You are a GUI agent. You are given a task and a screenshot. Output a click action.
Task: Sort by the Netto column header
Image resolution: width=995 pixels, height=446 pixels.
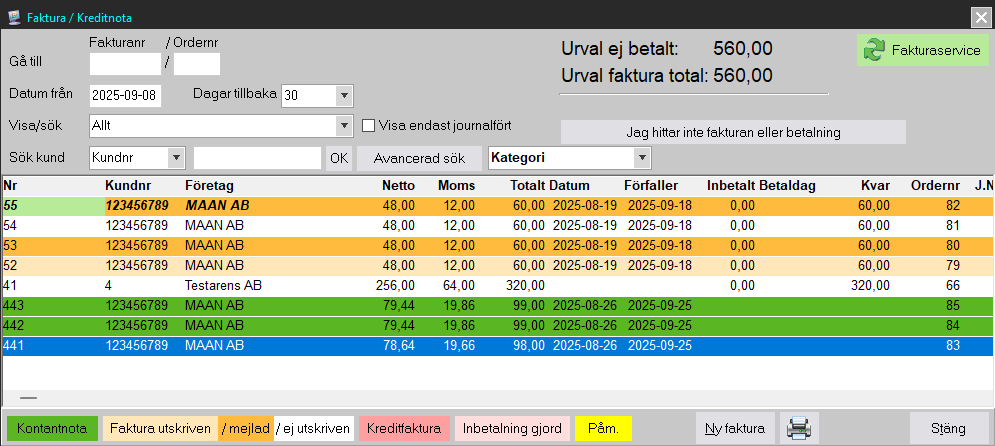pos(399,186)
